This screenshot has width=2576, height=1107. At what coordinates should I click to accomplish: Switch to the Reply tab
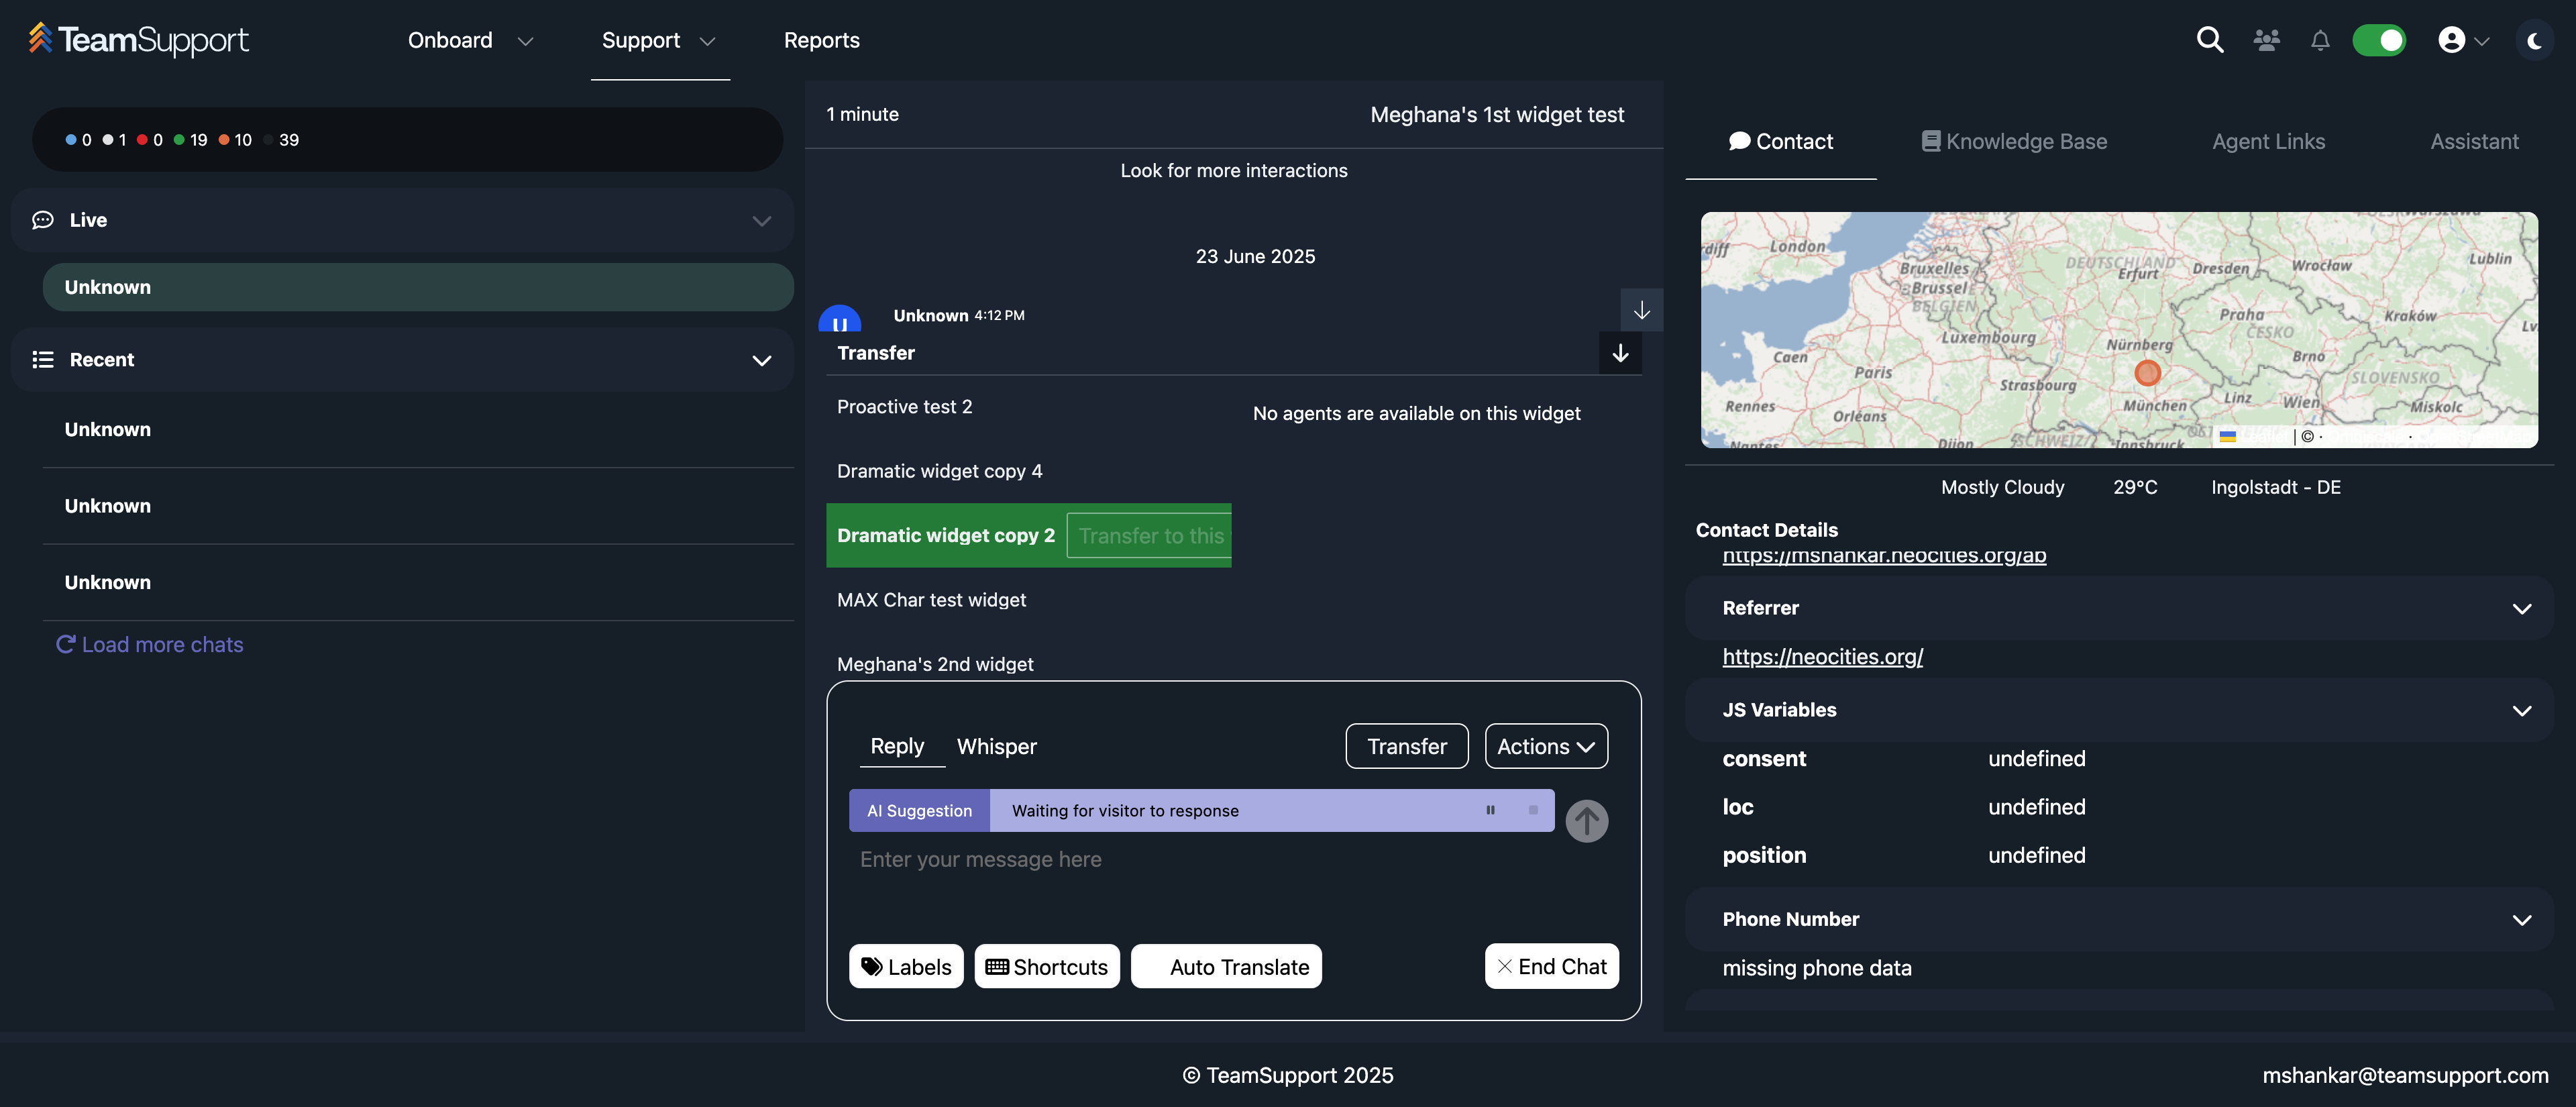pos(897,746)
